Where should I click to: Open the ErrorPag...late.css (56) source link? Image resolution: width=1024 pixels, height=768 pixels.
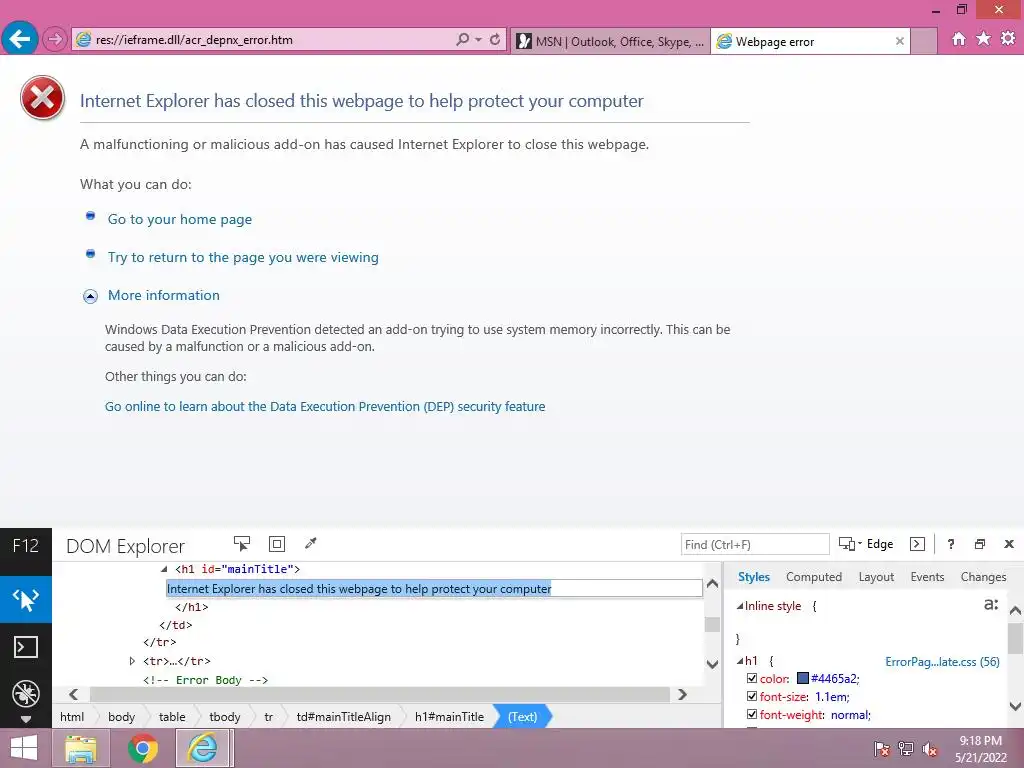point(942,662)
